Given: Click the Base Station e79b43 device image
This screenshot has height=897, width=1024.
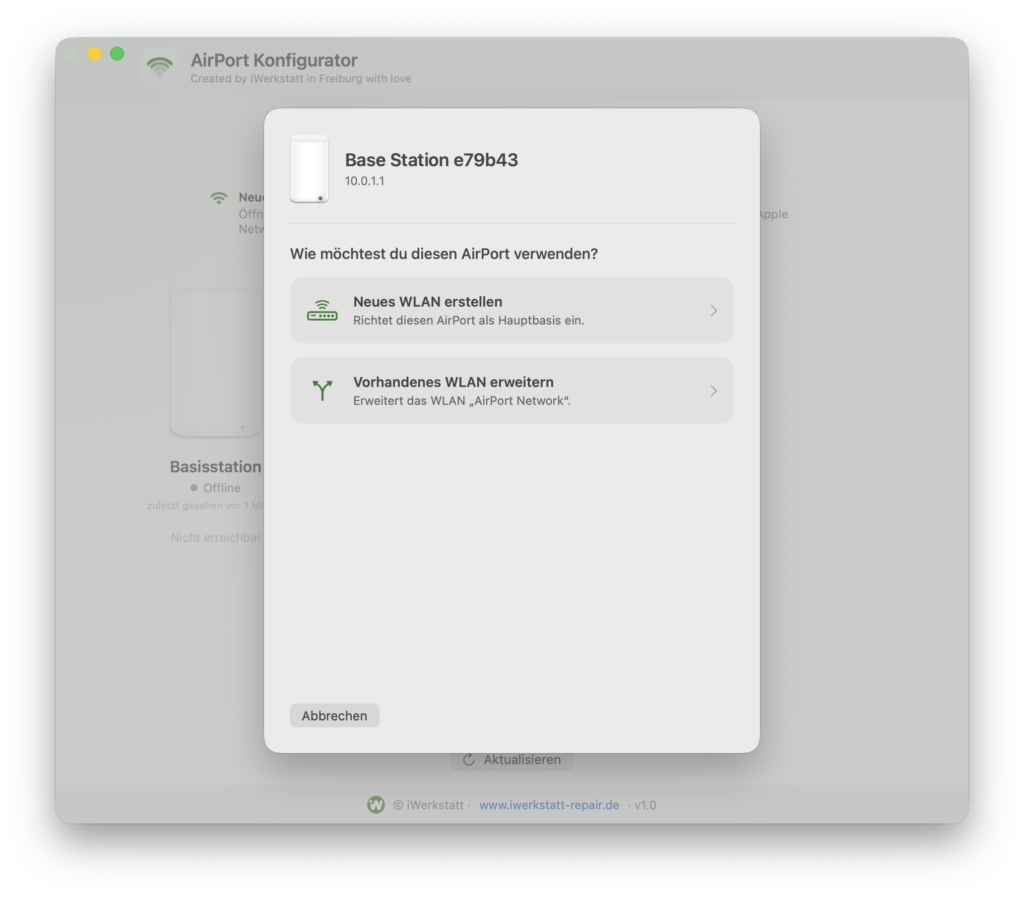Looking at the screenshot, I should [309, 169].
